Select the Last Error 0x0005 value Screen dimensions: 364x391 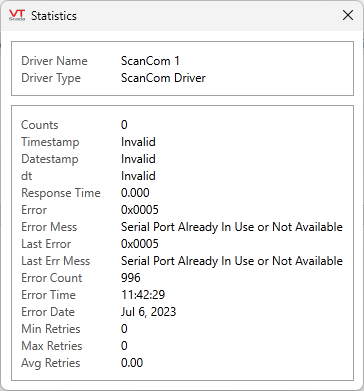coord(140,244)
